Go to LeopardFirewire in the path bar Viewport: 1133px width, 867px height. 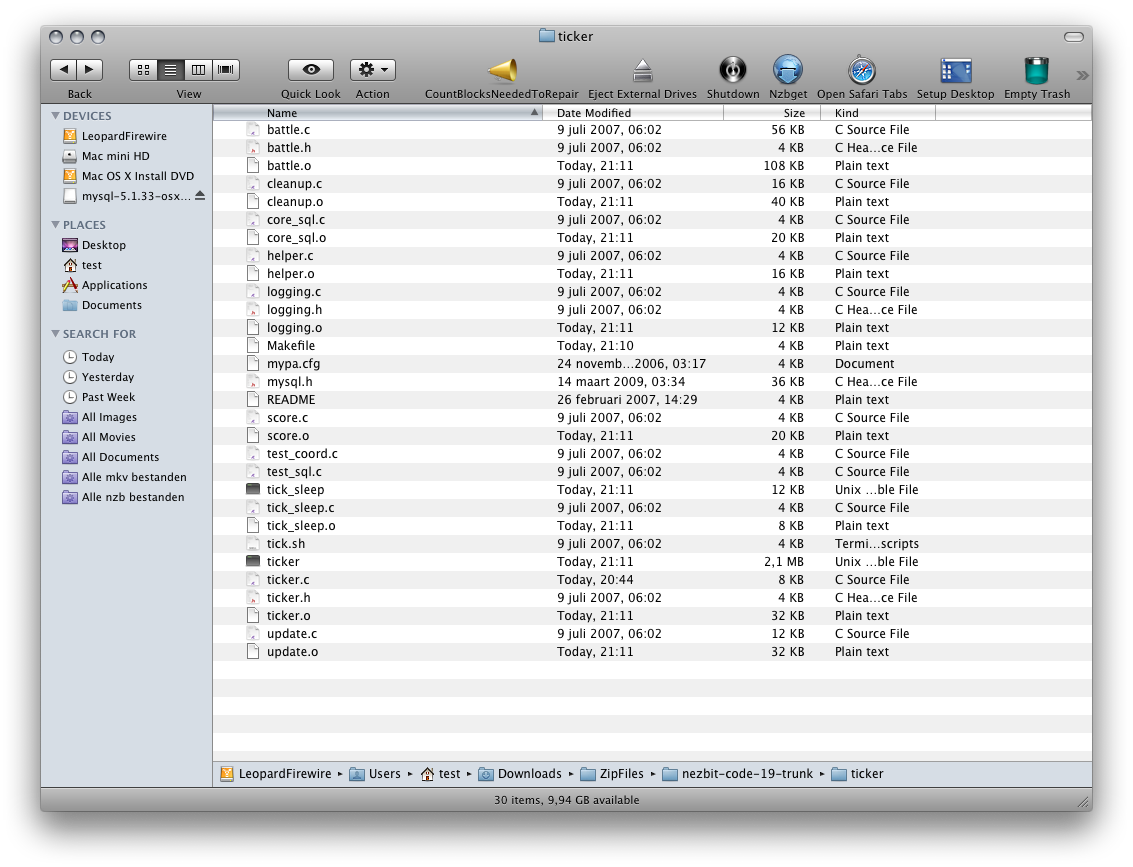tap(275, 774)
